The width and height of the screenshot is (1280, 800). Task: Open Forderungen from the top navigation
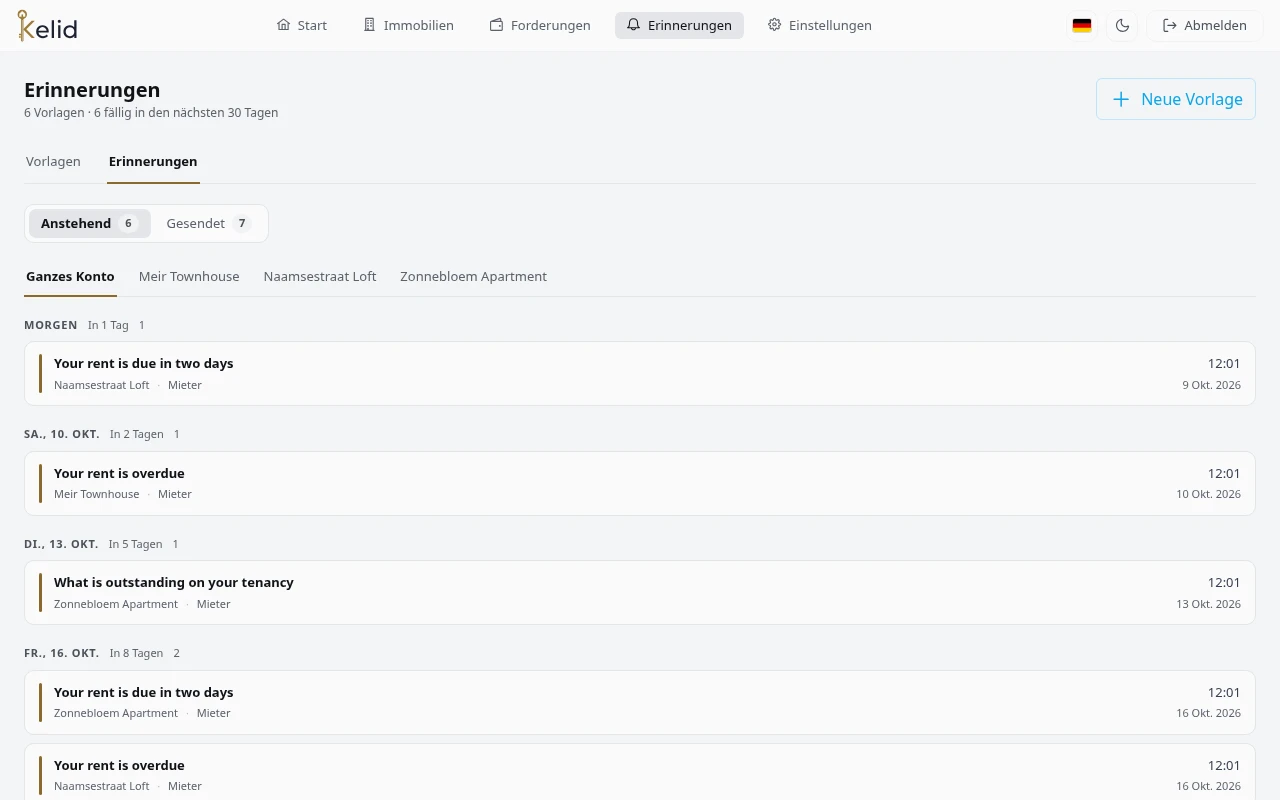coord(540,26)
